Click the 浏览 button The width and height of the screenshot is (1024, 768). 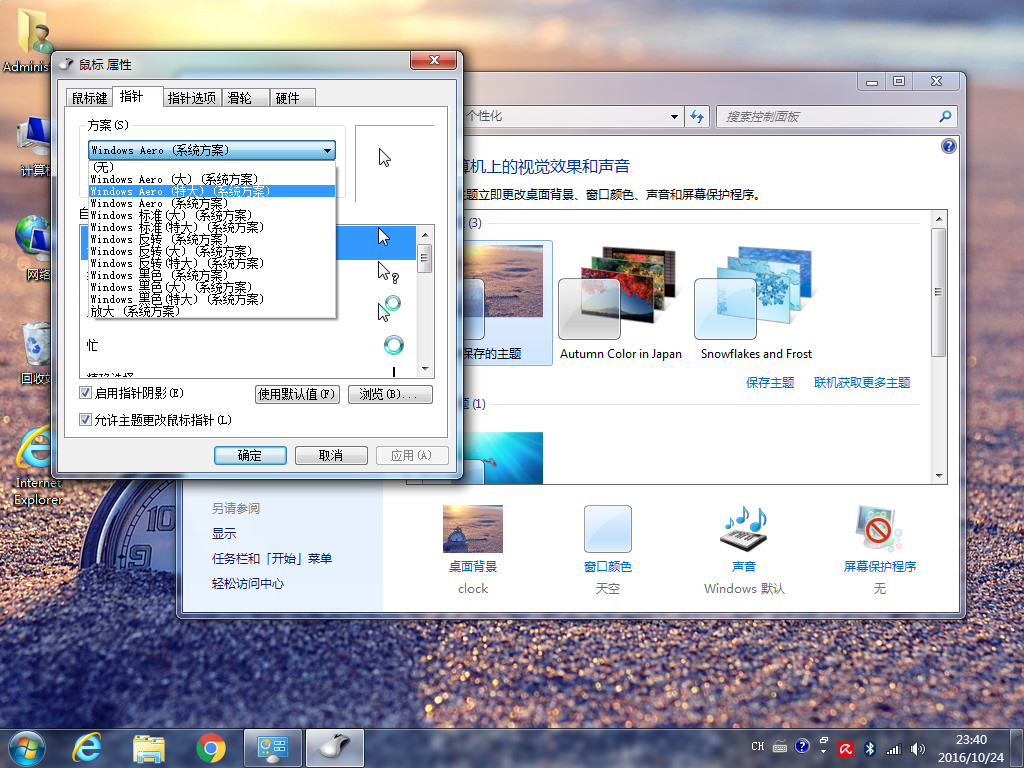(x=391, y=394)
